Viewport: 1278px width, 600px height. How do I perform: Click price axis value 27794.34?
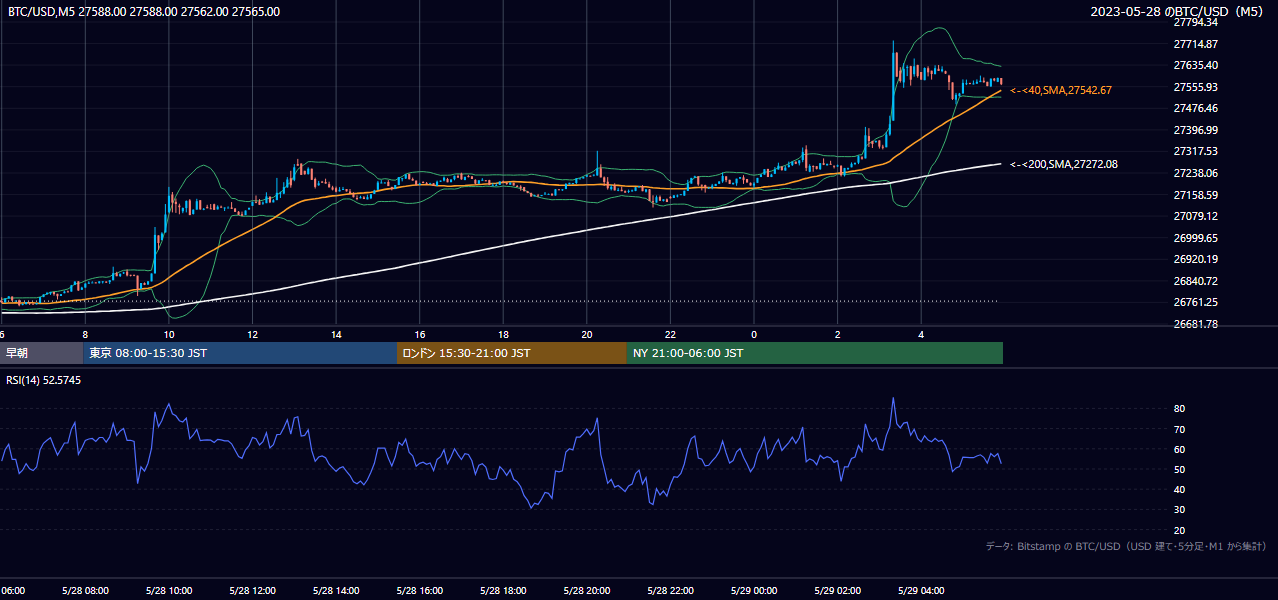(x=1195, y=22)
